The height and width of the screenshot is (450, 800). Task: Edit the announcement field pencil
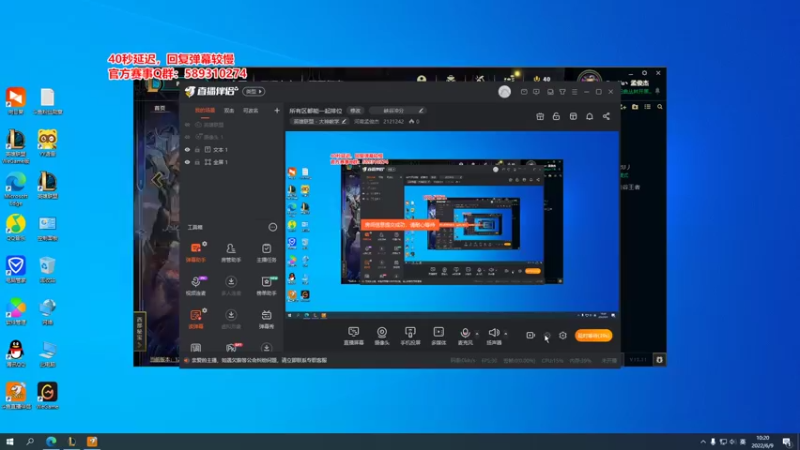(421, 111)
